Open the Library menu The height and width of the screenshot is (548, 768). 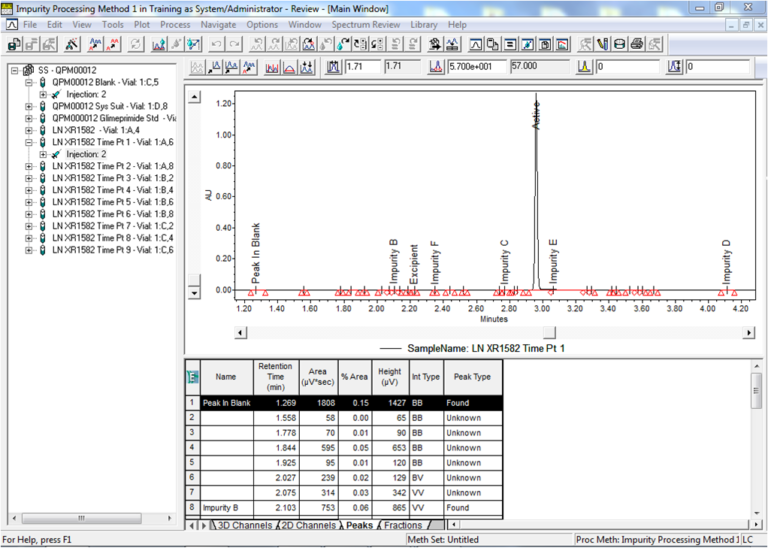pos(424,24)
